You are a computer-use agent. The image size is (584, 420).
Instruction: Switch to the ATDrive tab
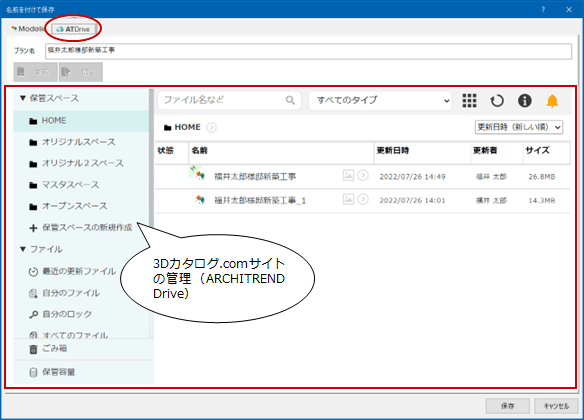click(73, 29)
